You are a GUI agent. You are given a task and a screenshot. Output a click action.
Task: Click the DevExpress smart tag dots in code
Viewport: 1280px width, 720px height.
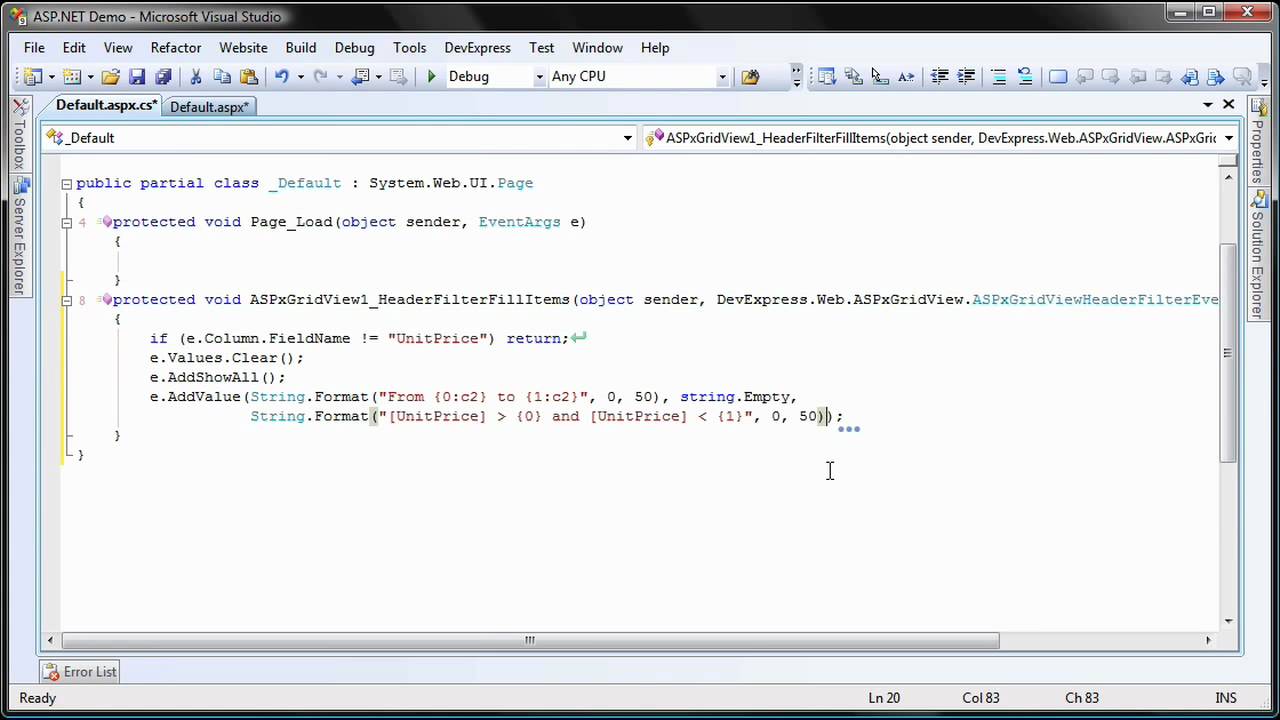(848, 430)
